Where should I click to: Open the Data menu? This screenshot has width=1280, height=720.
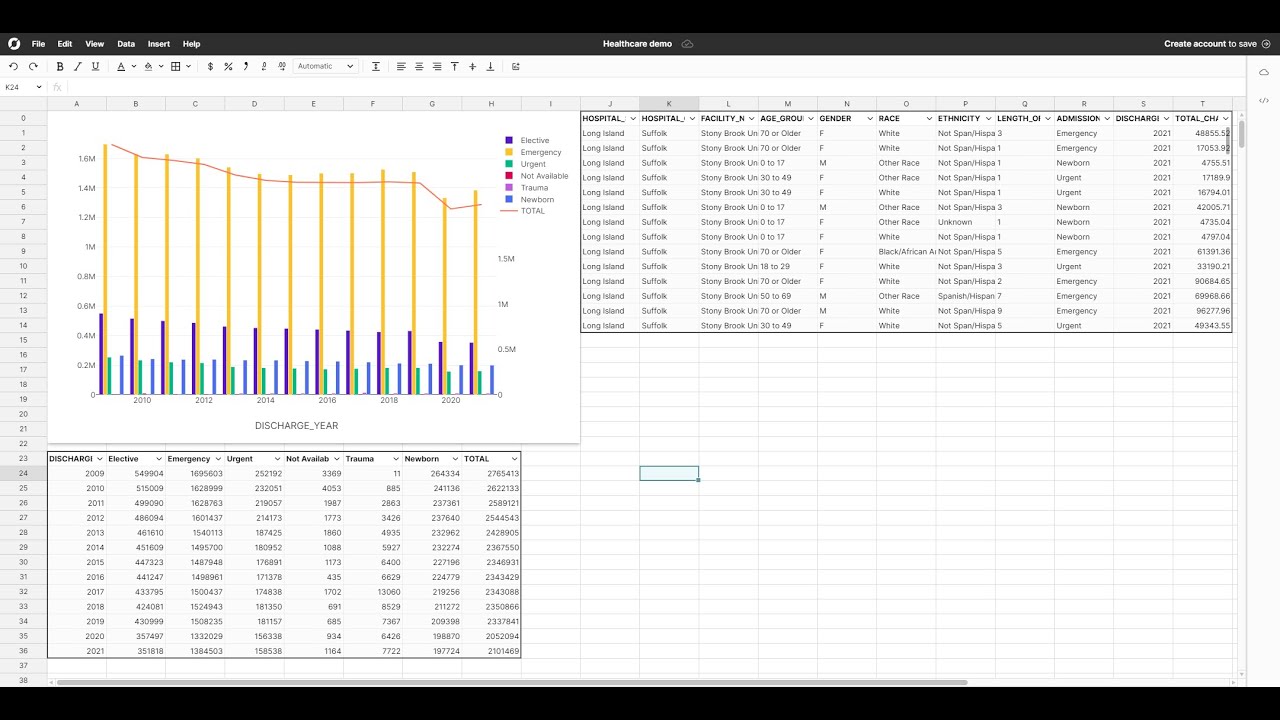pyautogui.click(x=126, y=44)
